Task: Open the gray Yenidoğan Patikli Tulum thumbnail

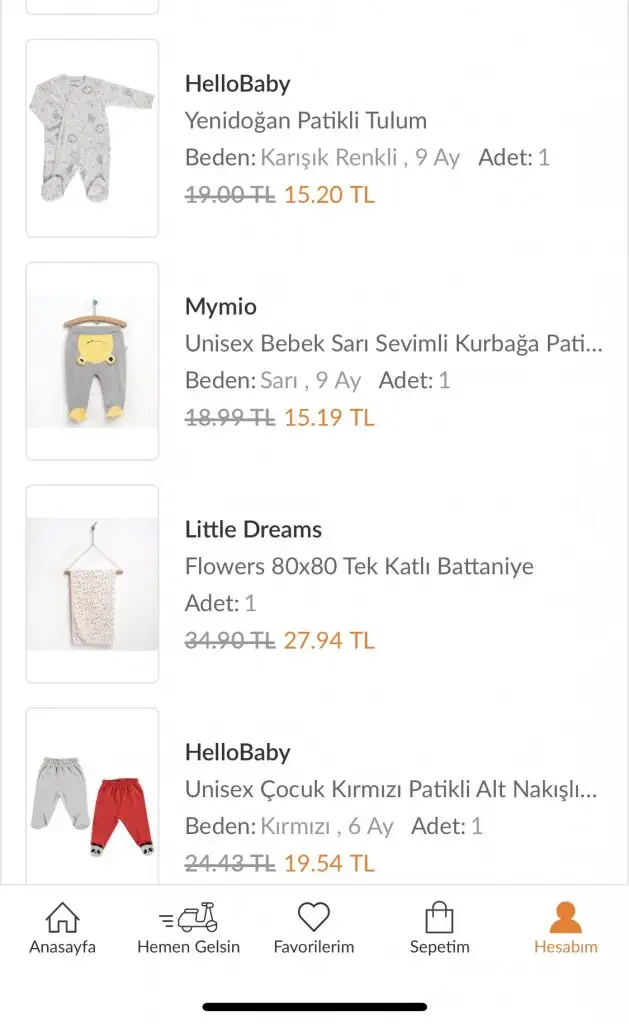Action: pyautogui.click(x=92, y=138)
